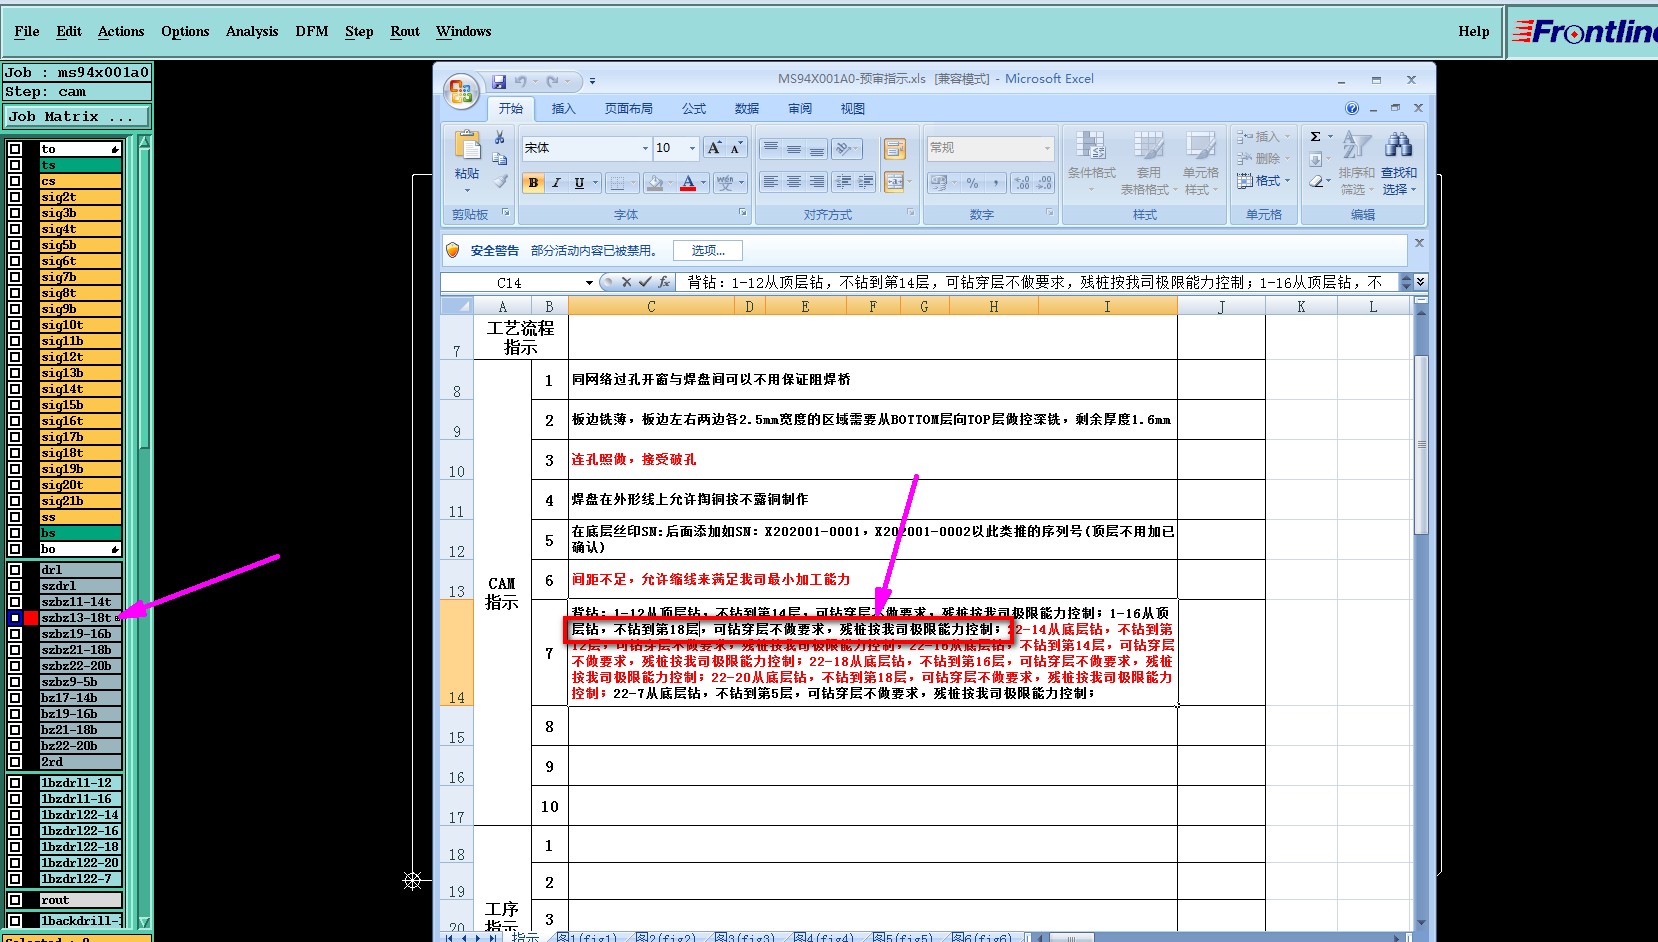Click the Redo icon in Excel
This screenshot has height=942, width=1658.
pyautogui.click(x=552, y=81)
